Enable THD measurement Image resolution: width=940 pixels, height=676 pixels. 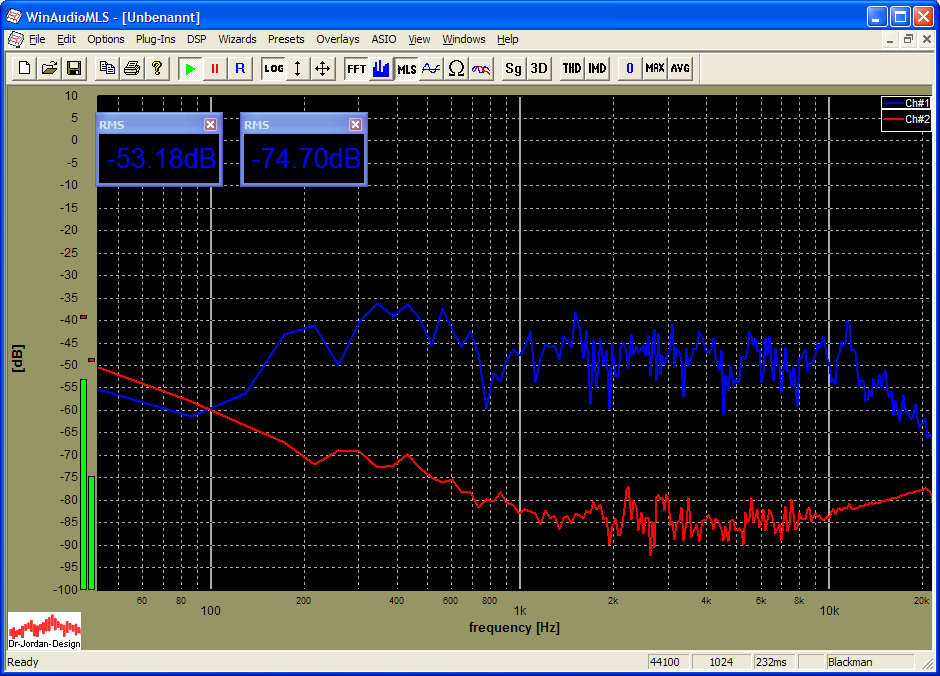(x=571, y=68)
